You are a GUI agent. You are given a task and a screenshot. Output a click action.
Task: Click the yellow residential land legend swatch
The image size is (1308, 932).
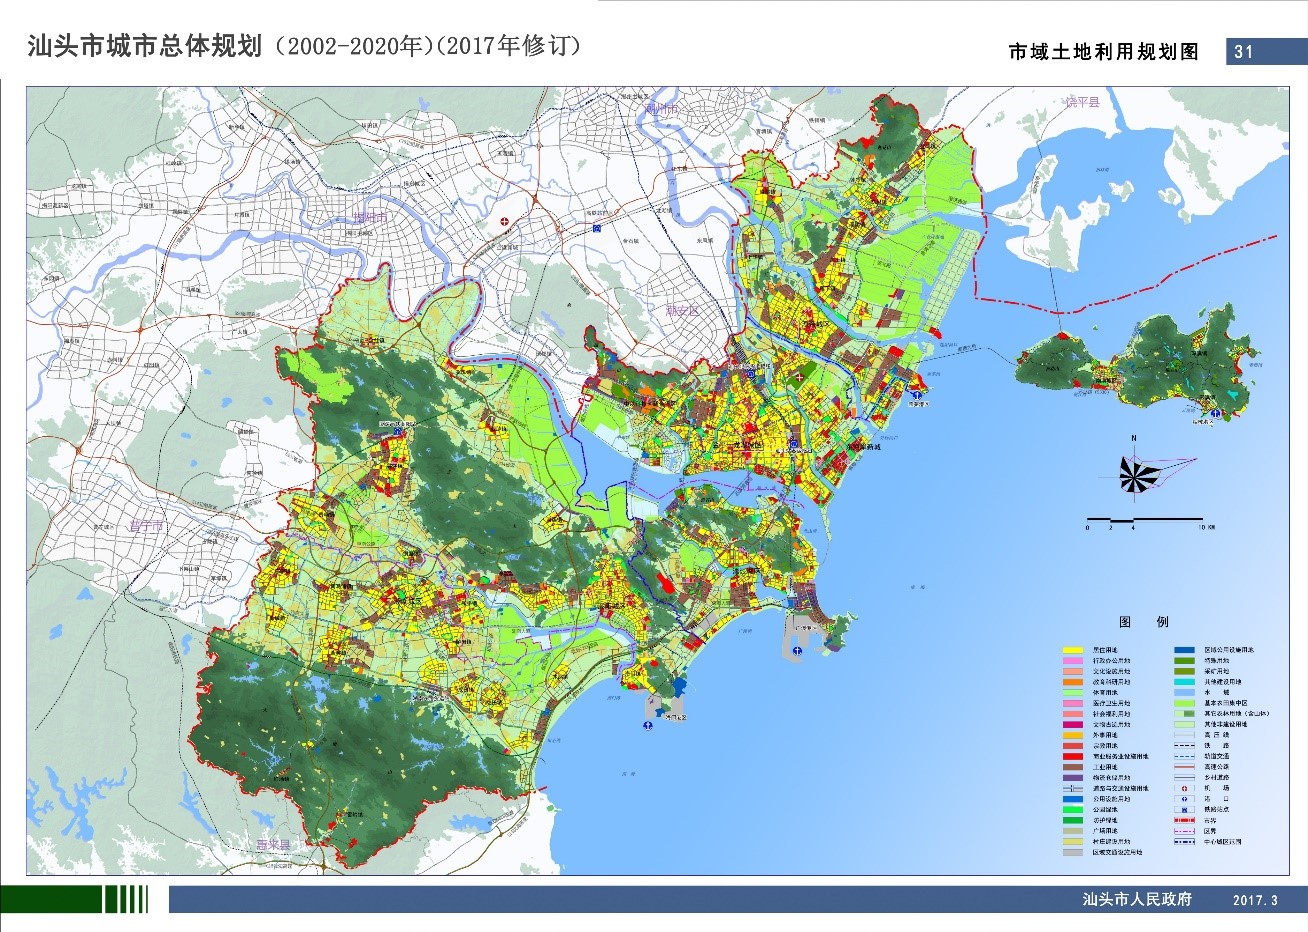[1073, 650]
